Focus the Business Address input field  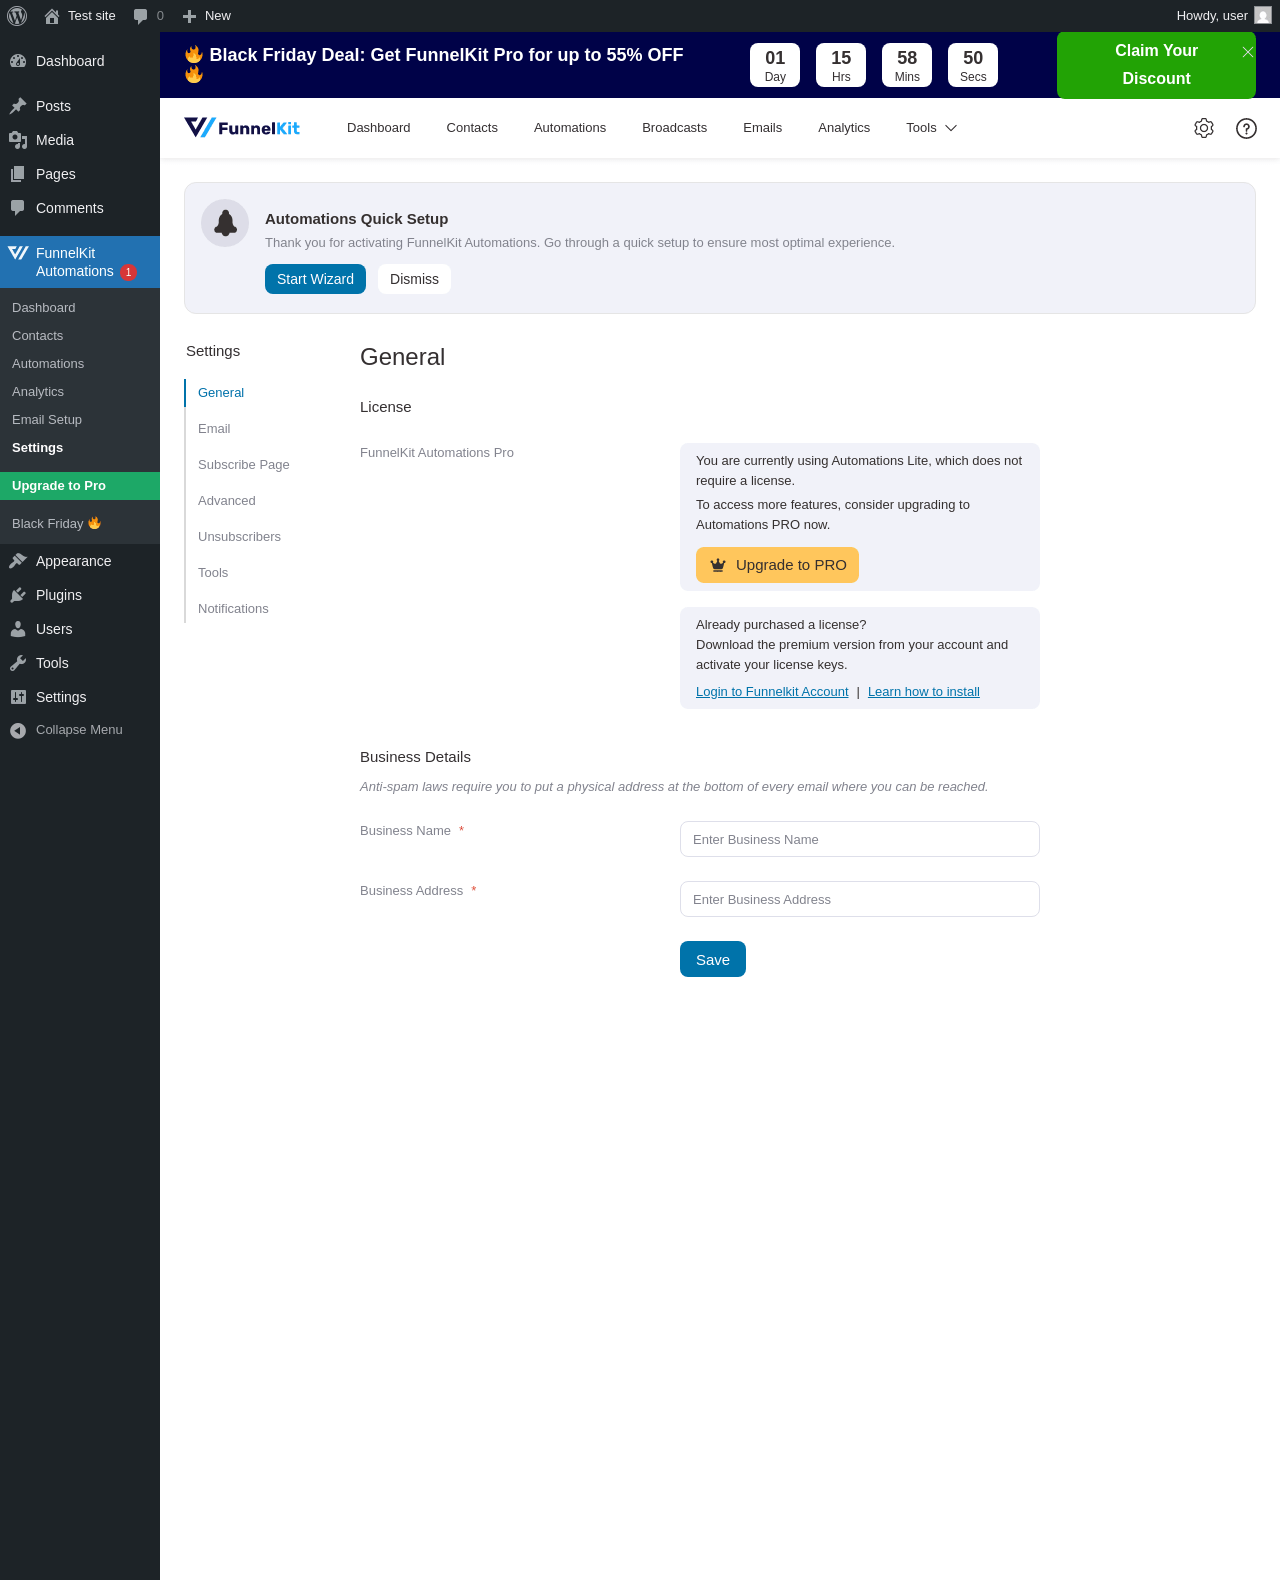tap(860, 899)
